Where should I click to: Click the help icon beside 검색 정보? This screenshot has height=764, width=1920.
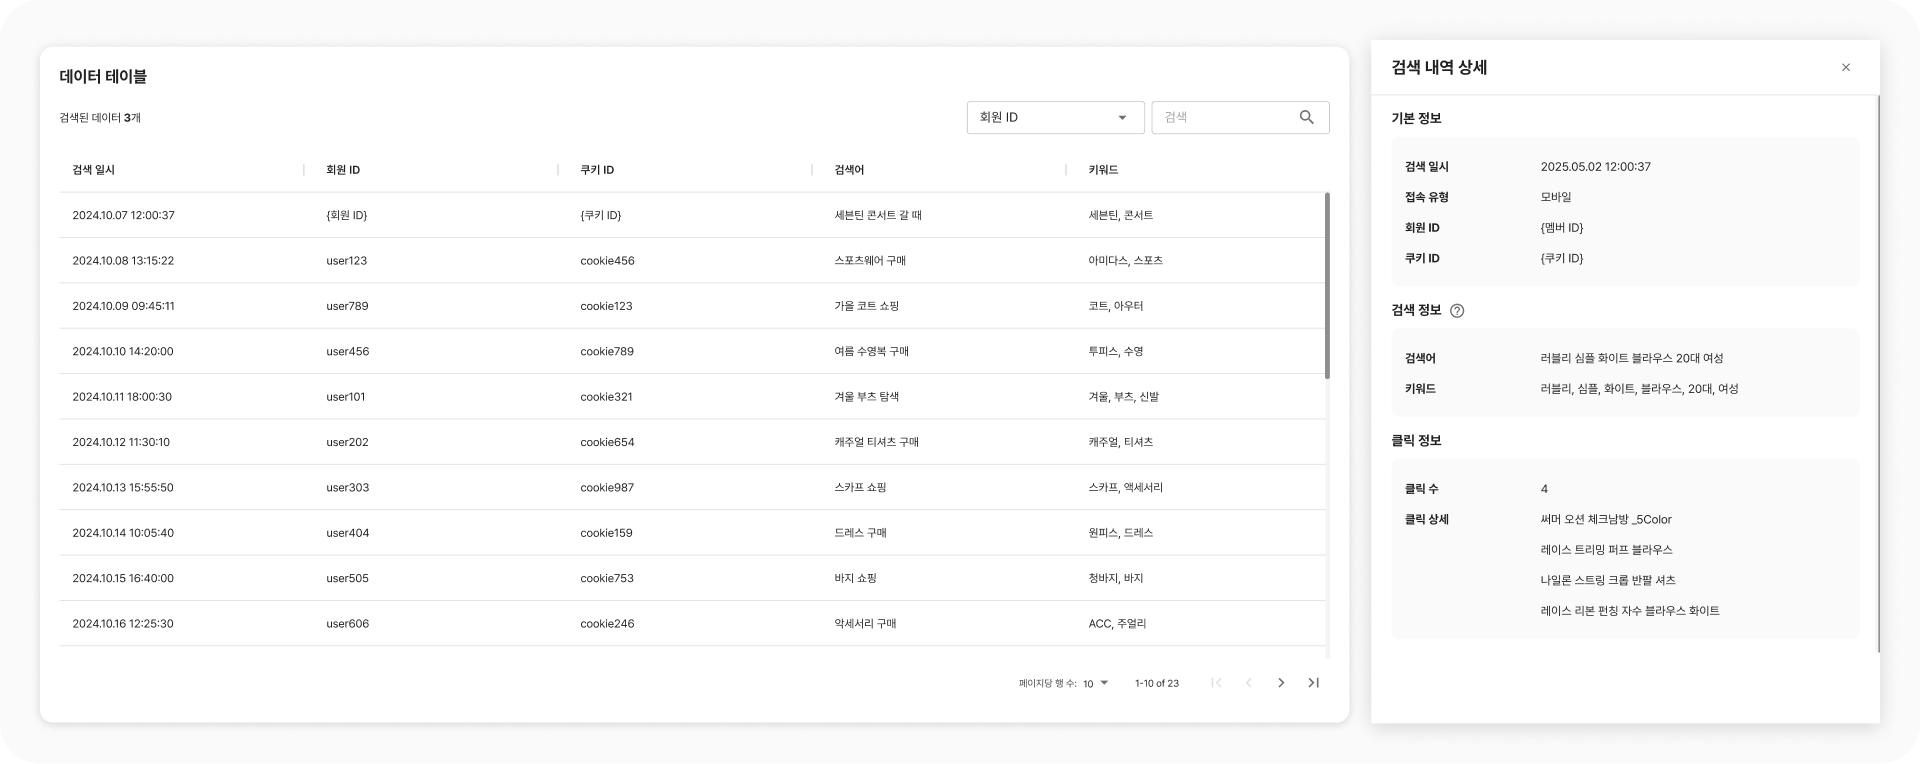point(1457,311)
